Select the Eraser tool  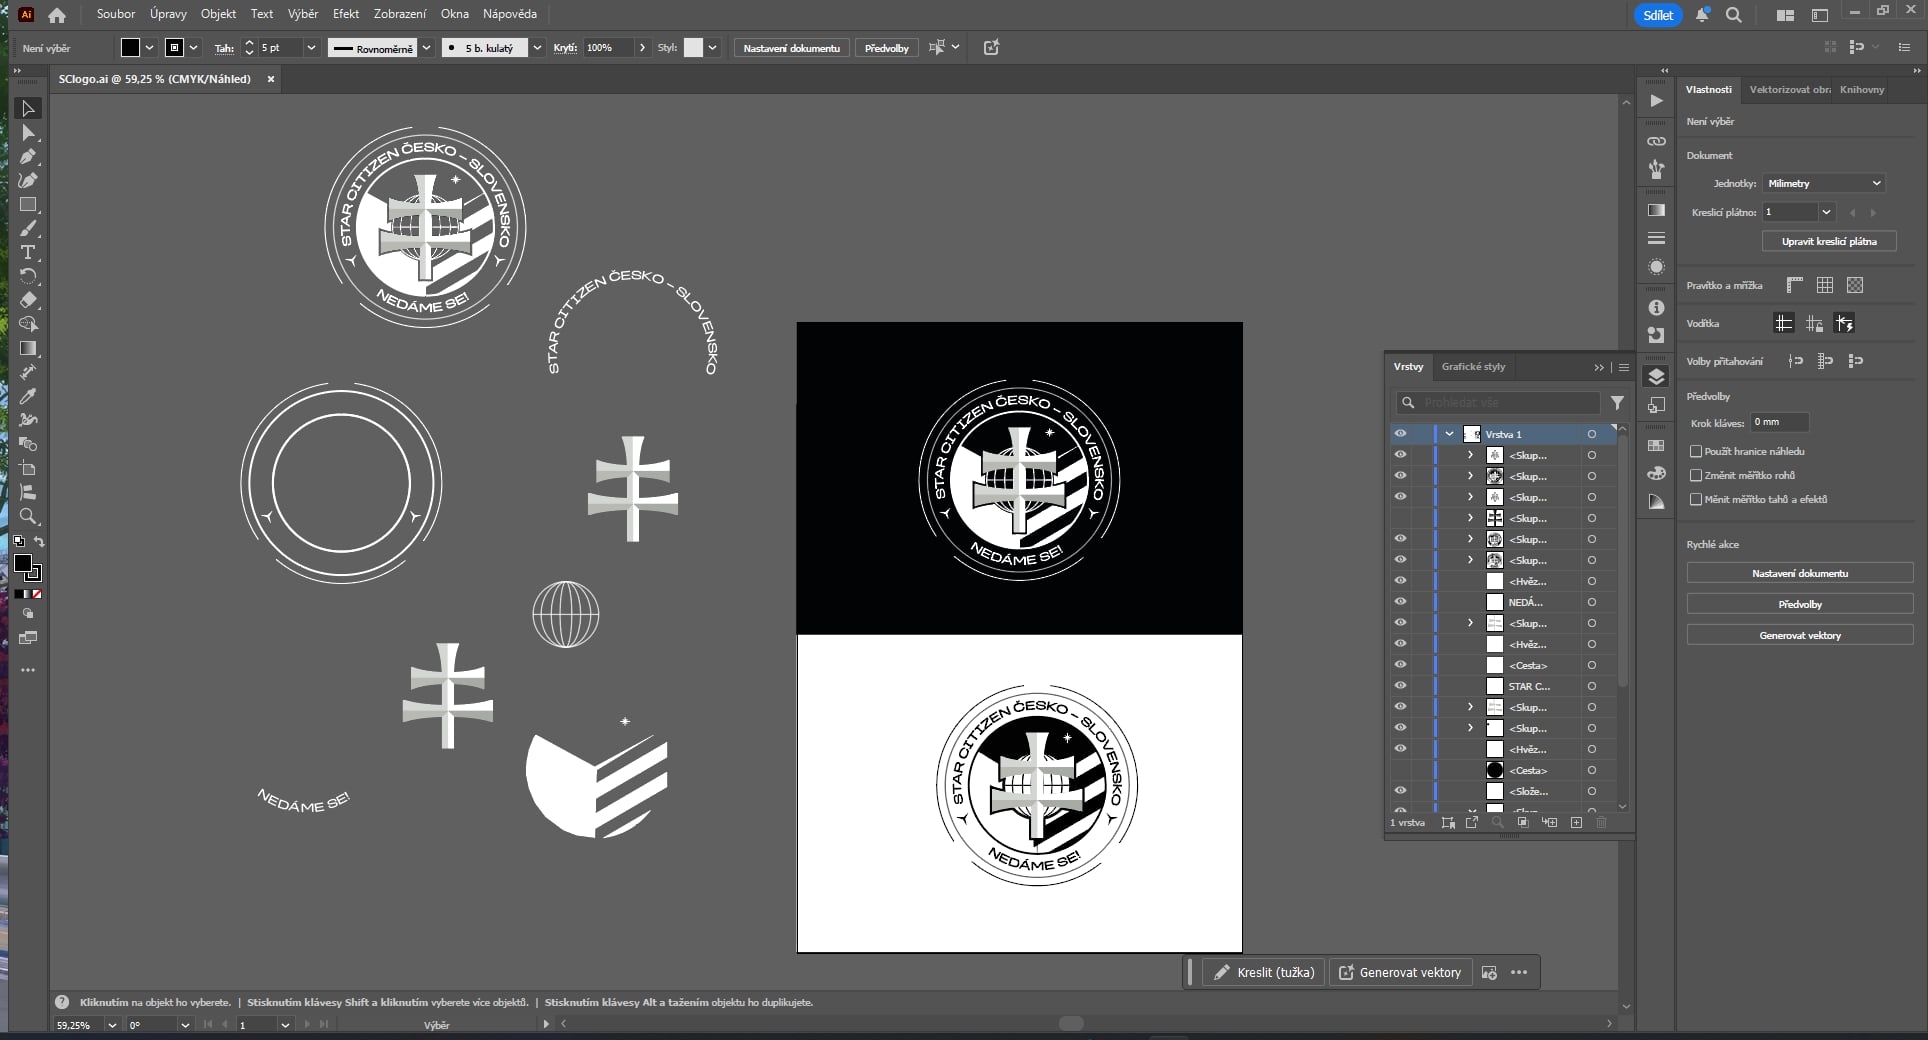pyautogui.click(x=28, y=300)
